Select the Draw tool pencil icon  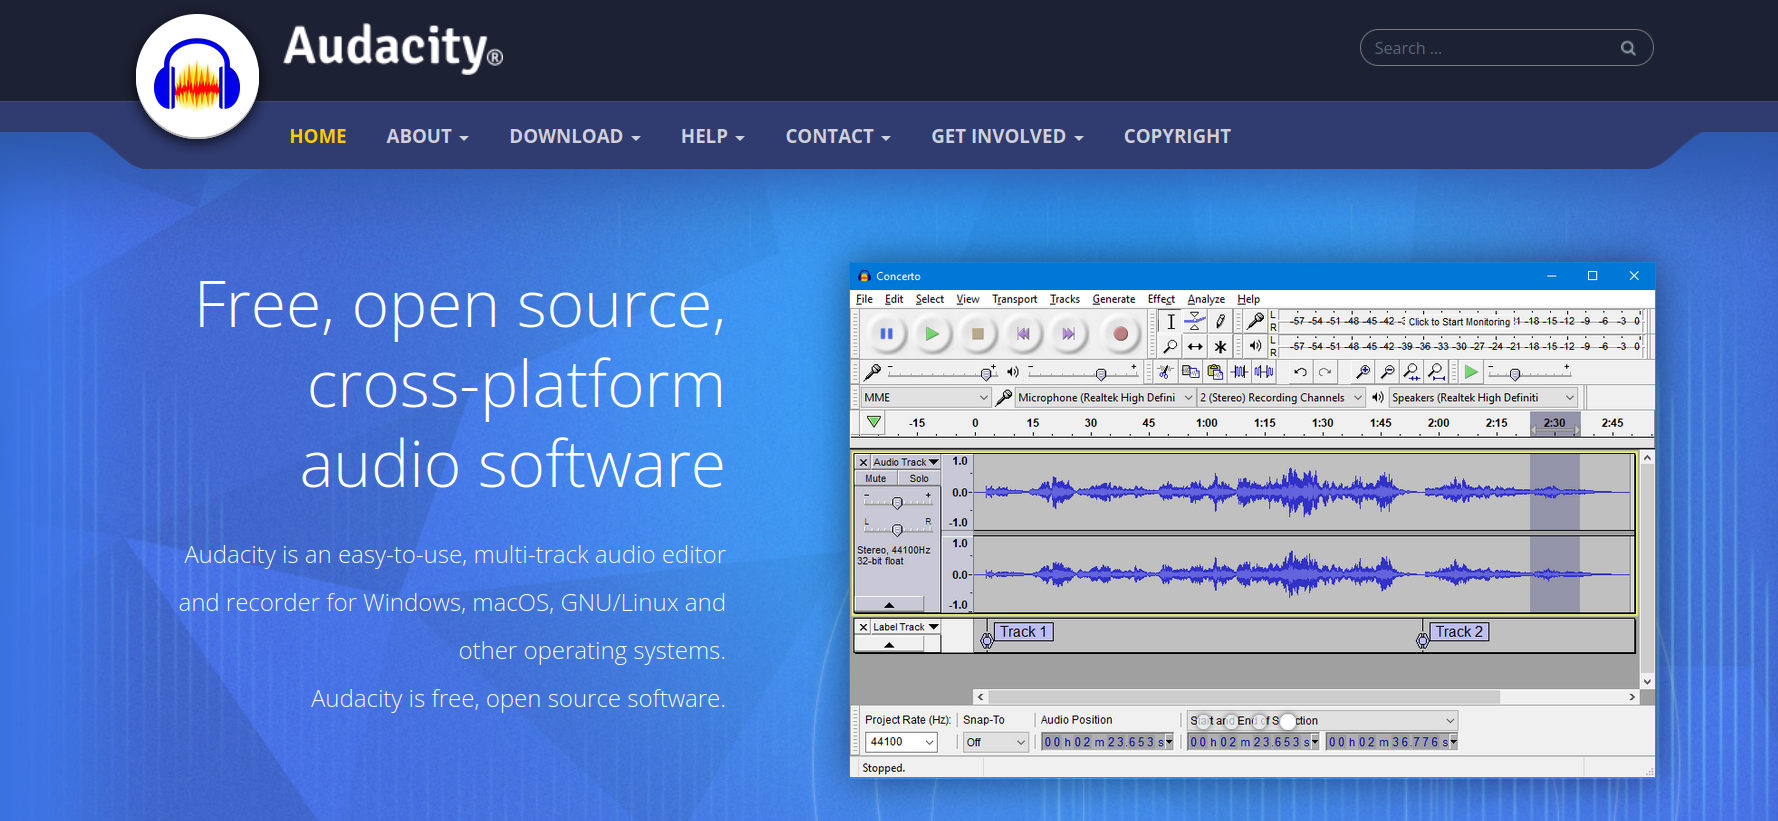1220,322
